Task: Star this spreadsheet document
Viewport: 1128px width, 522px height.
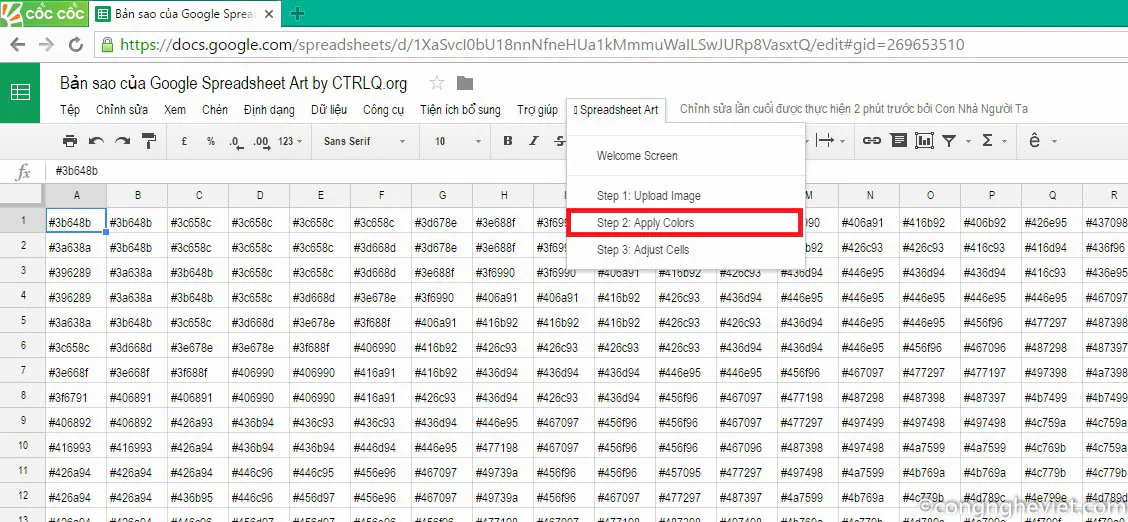Action: coord(437,83)
